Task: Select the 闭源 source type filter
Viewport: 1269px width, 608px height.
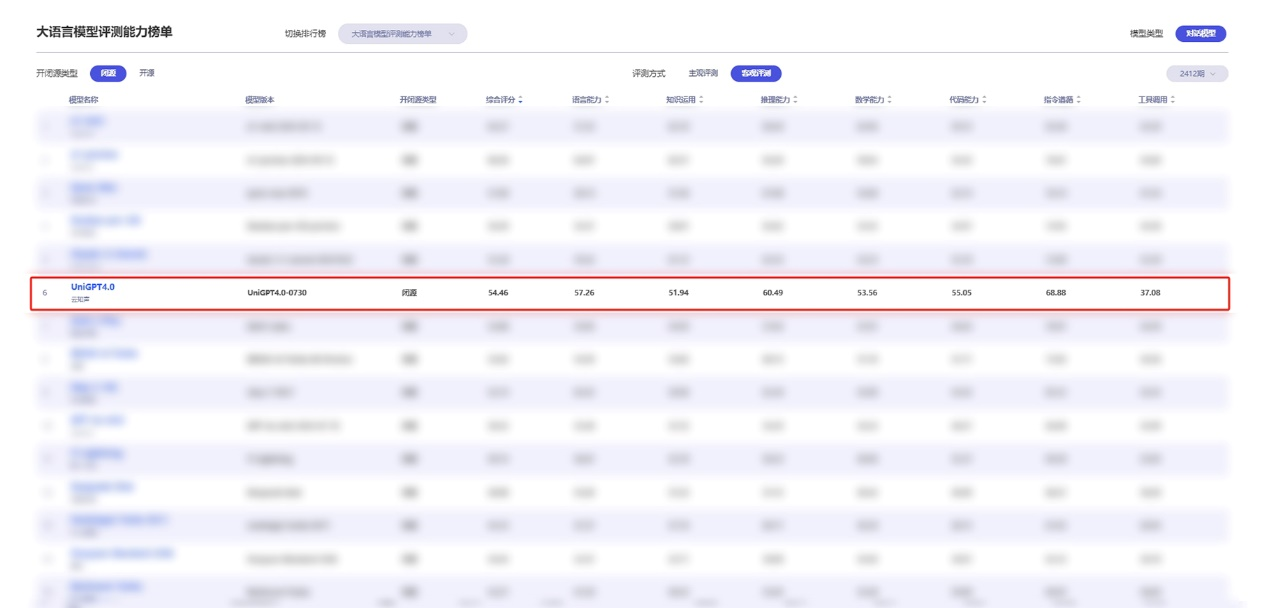Action: [x=108, y=73]
